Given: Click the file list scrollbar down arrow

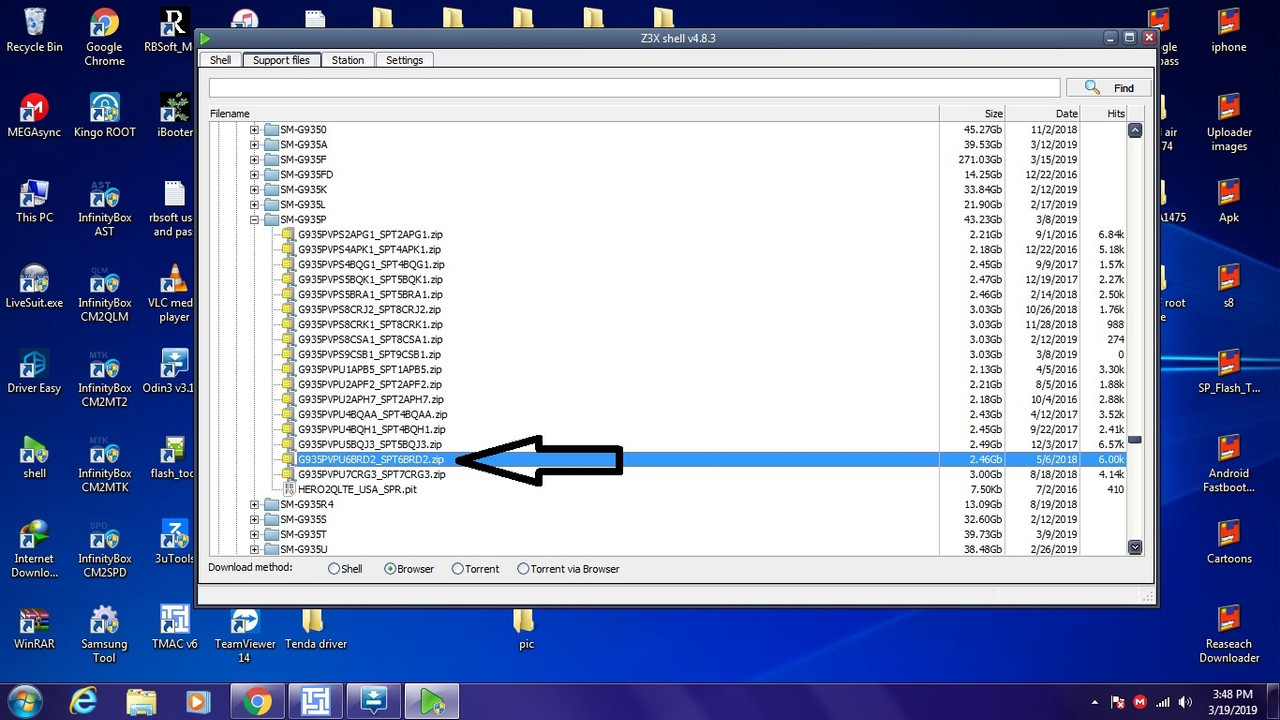Looking at the screenshot, I should [x=1135, y=547].
